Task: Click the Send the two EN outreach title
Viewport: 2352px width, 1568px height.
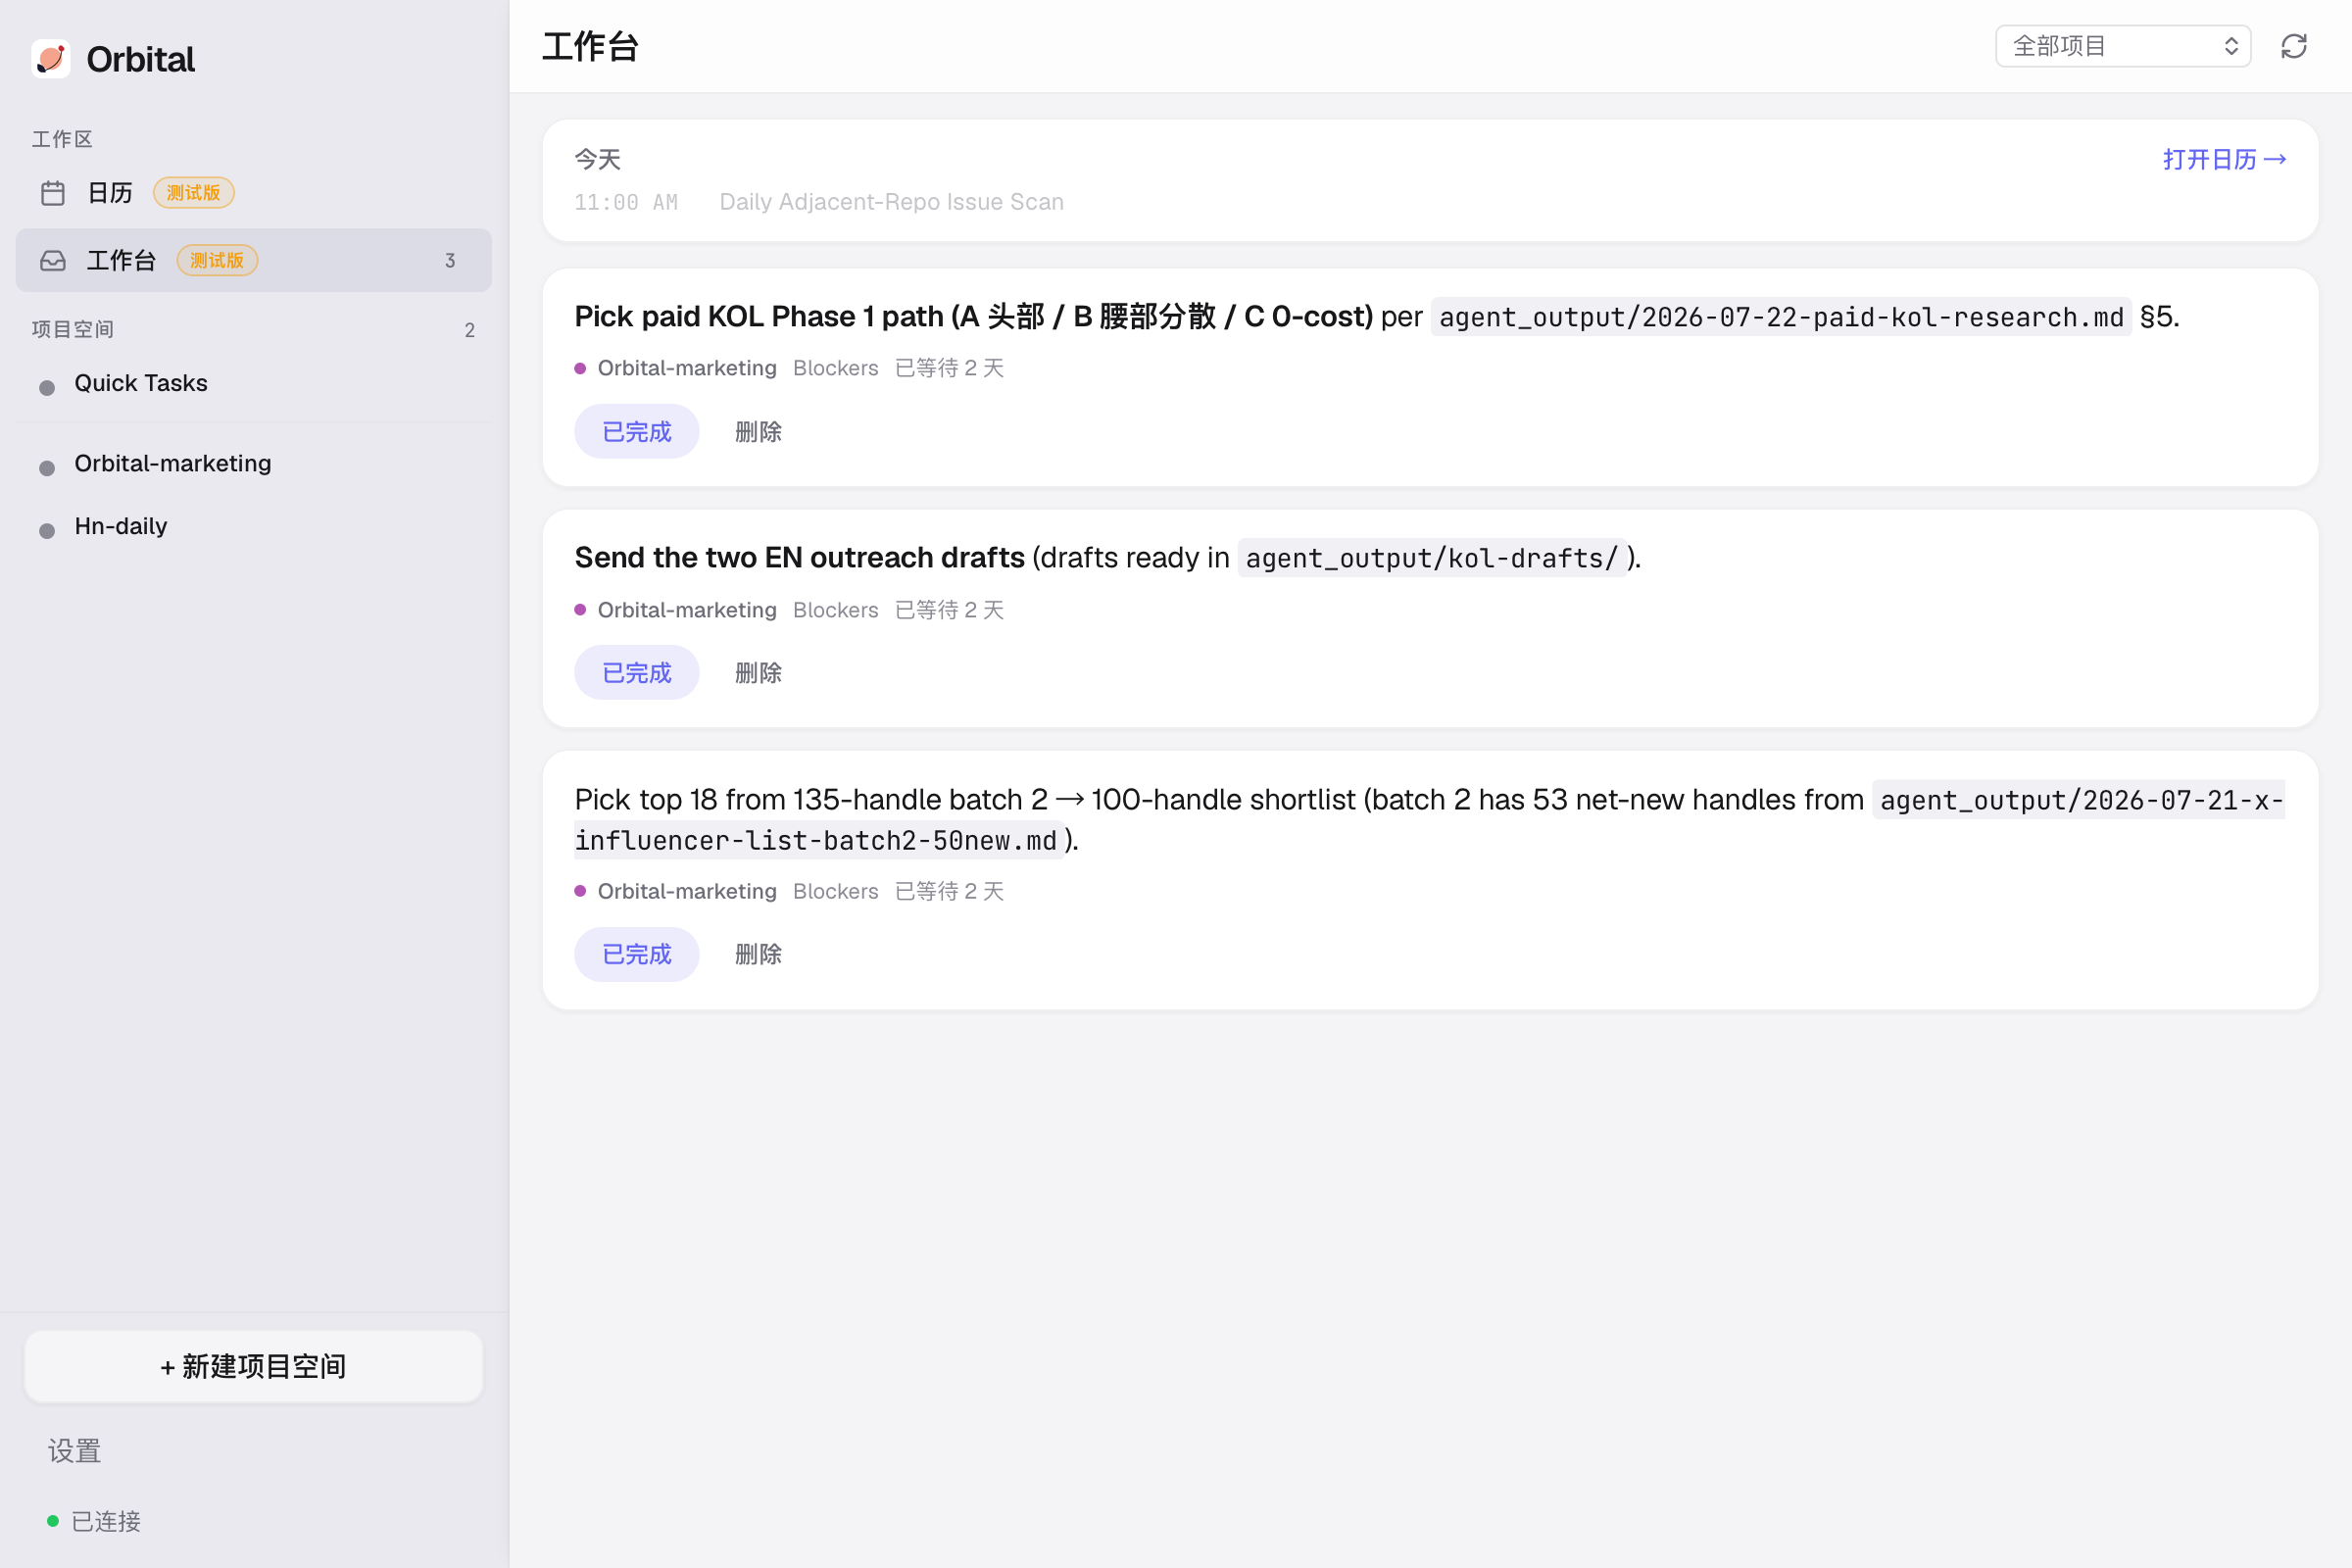Action: pos(800,558)
